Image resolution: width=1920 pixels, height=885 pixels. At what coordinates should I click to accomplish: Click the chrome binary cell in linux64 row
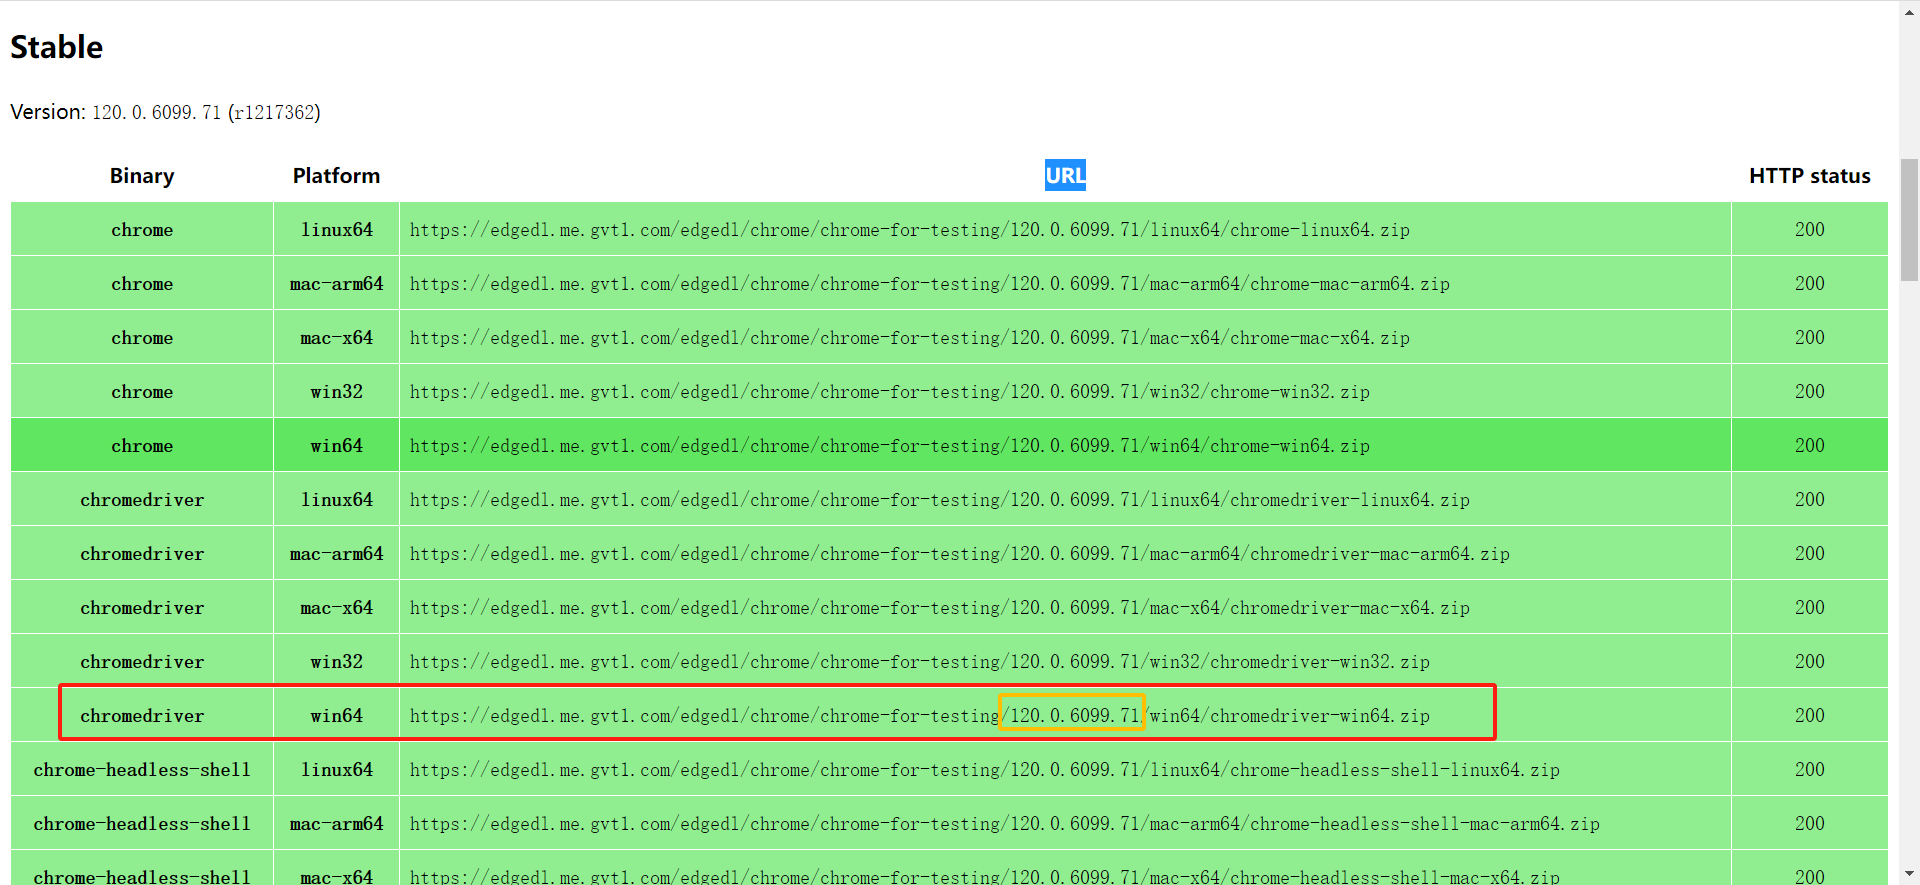click(x=142, y=230)
